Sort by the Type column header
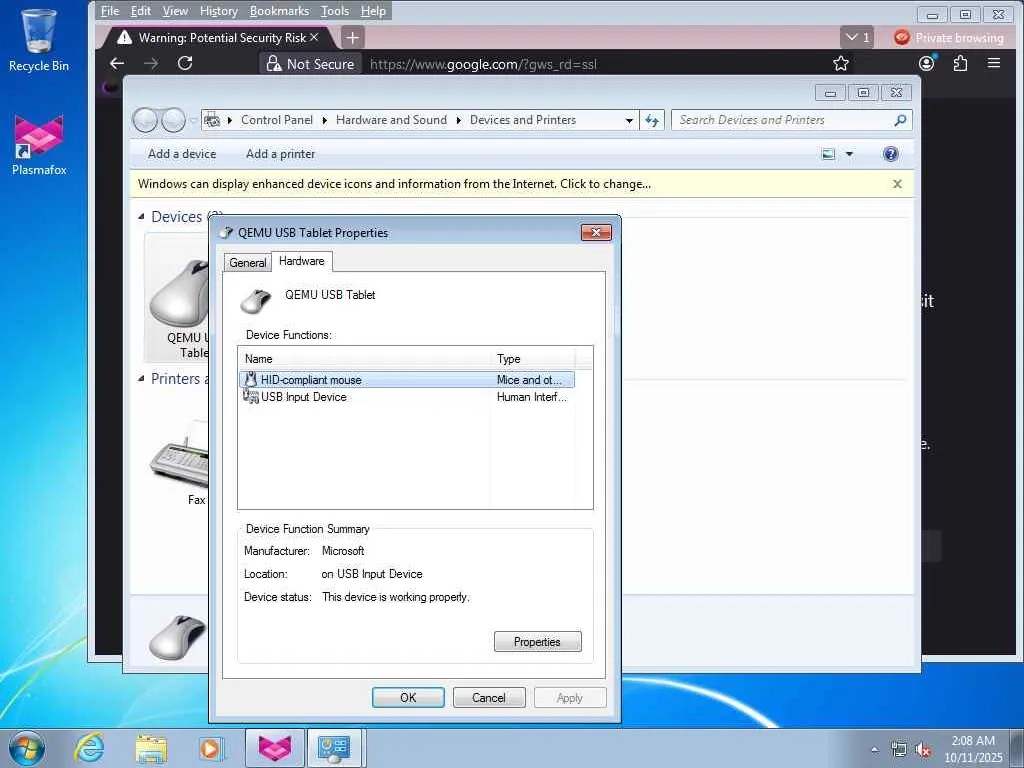 coord(534,359)
